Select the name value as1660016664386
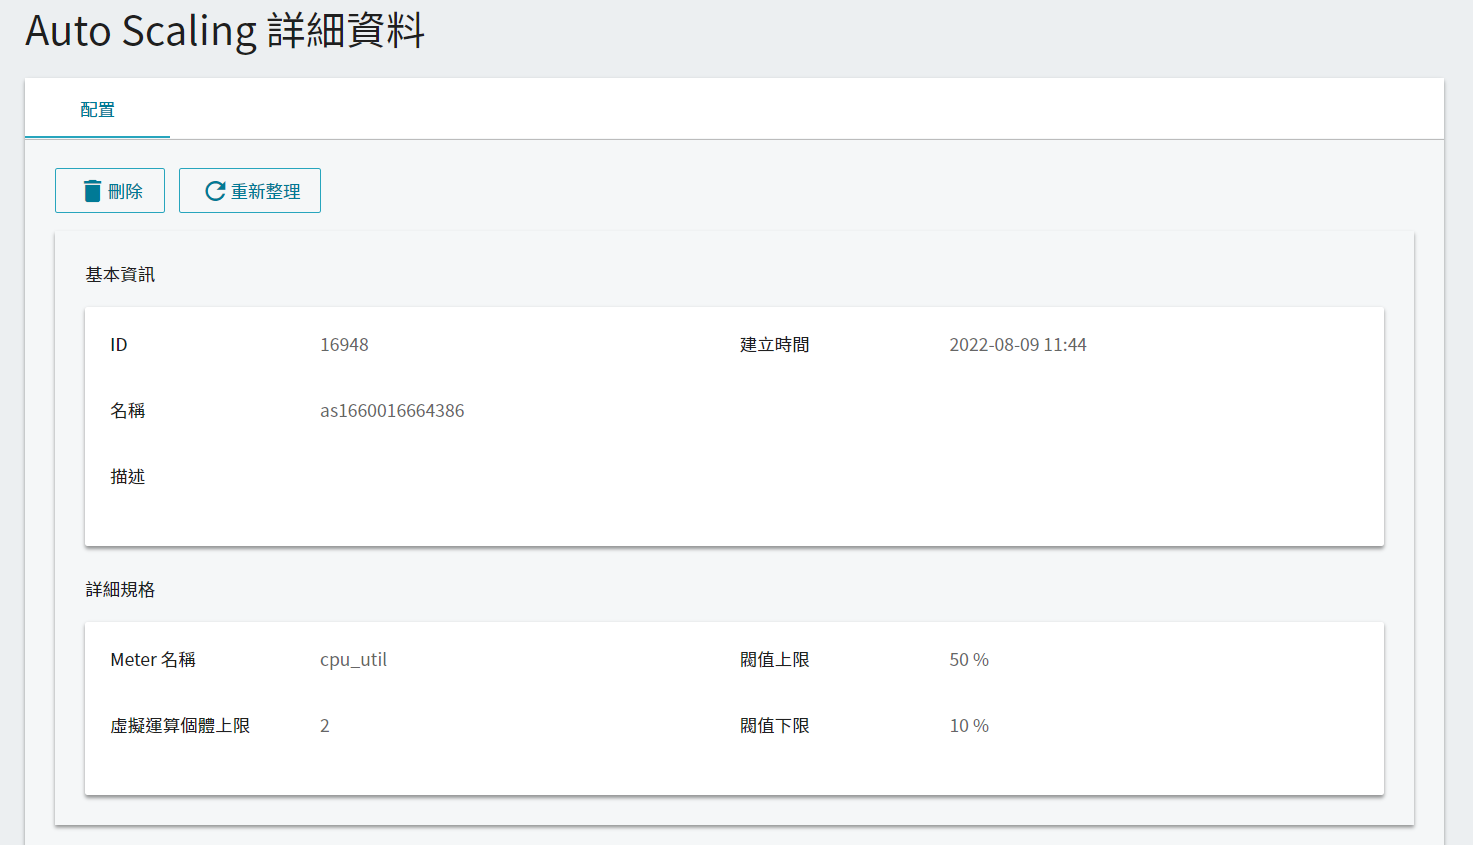Viewport: 1473px width, 845px height. [x=392, y=411]
